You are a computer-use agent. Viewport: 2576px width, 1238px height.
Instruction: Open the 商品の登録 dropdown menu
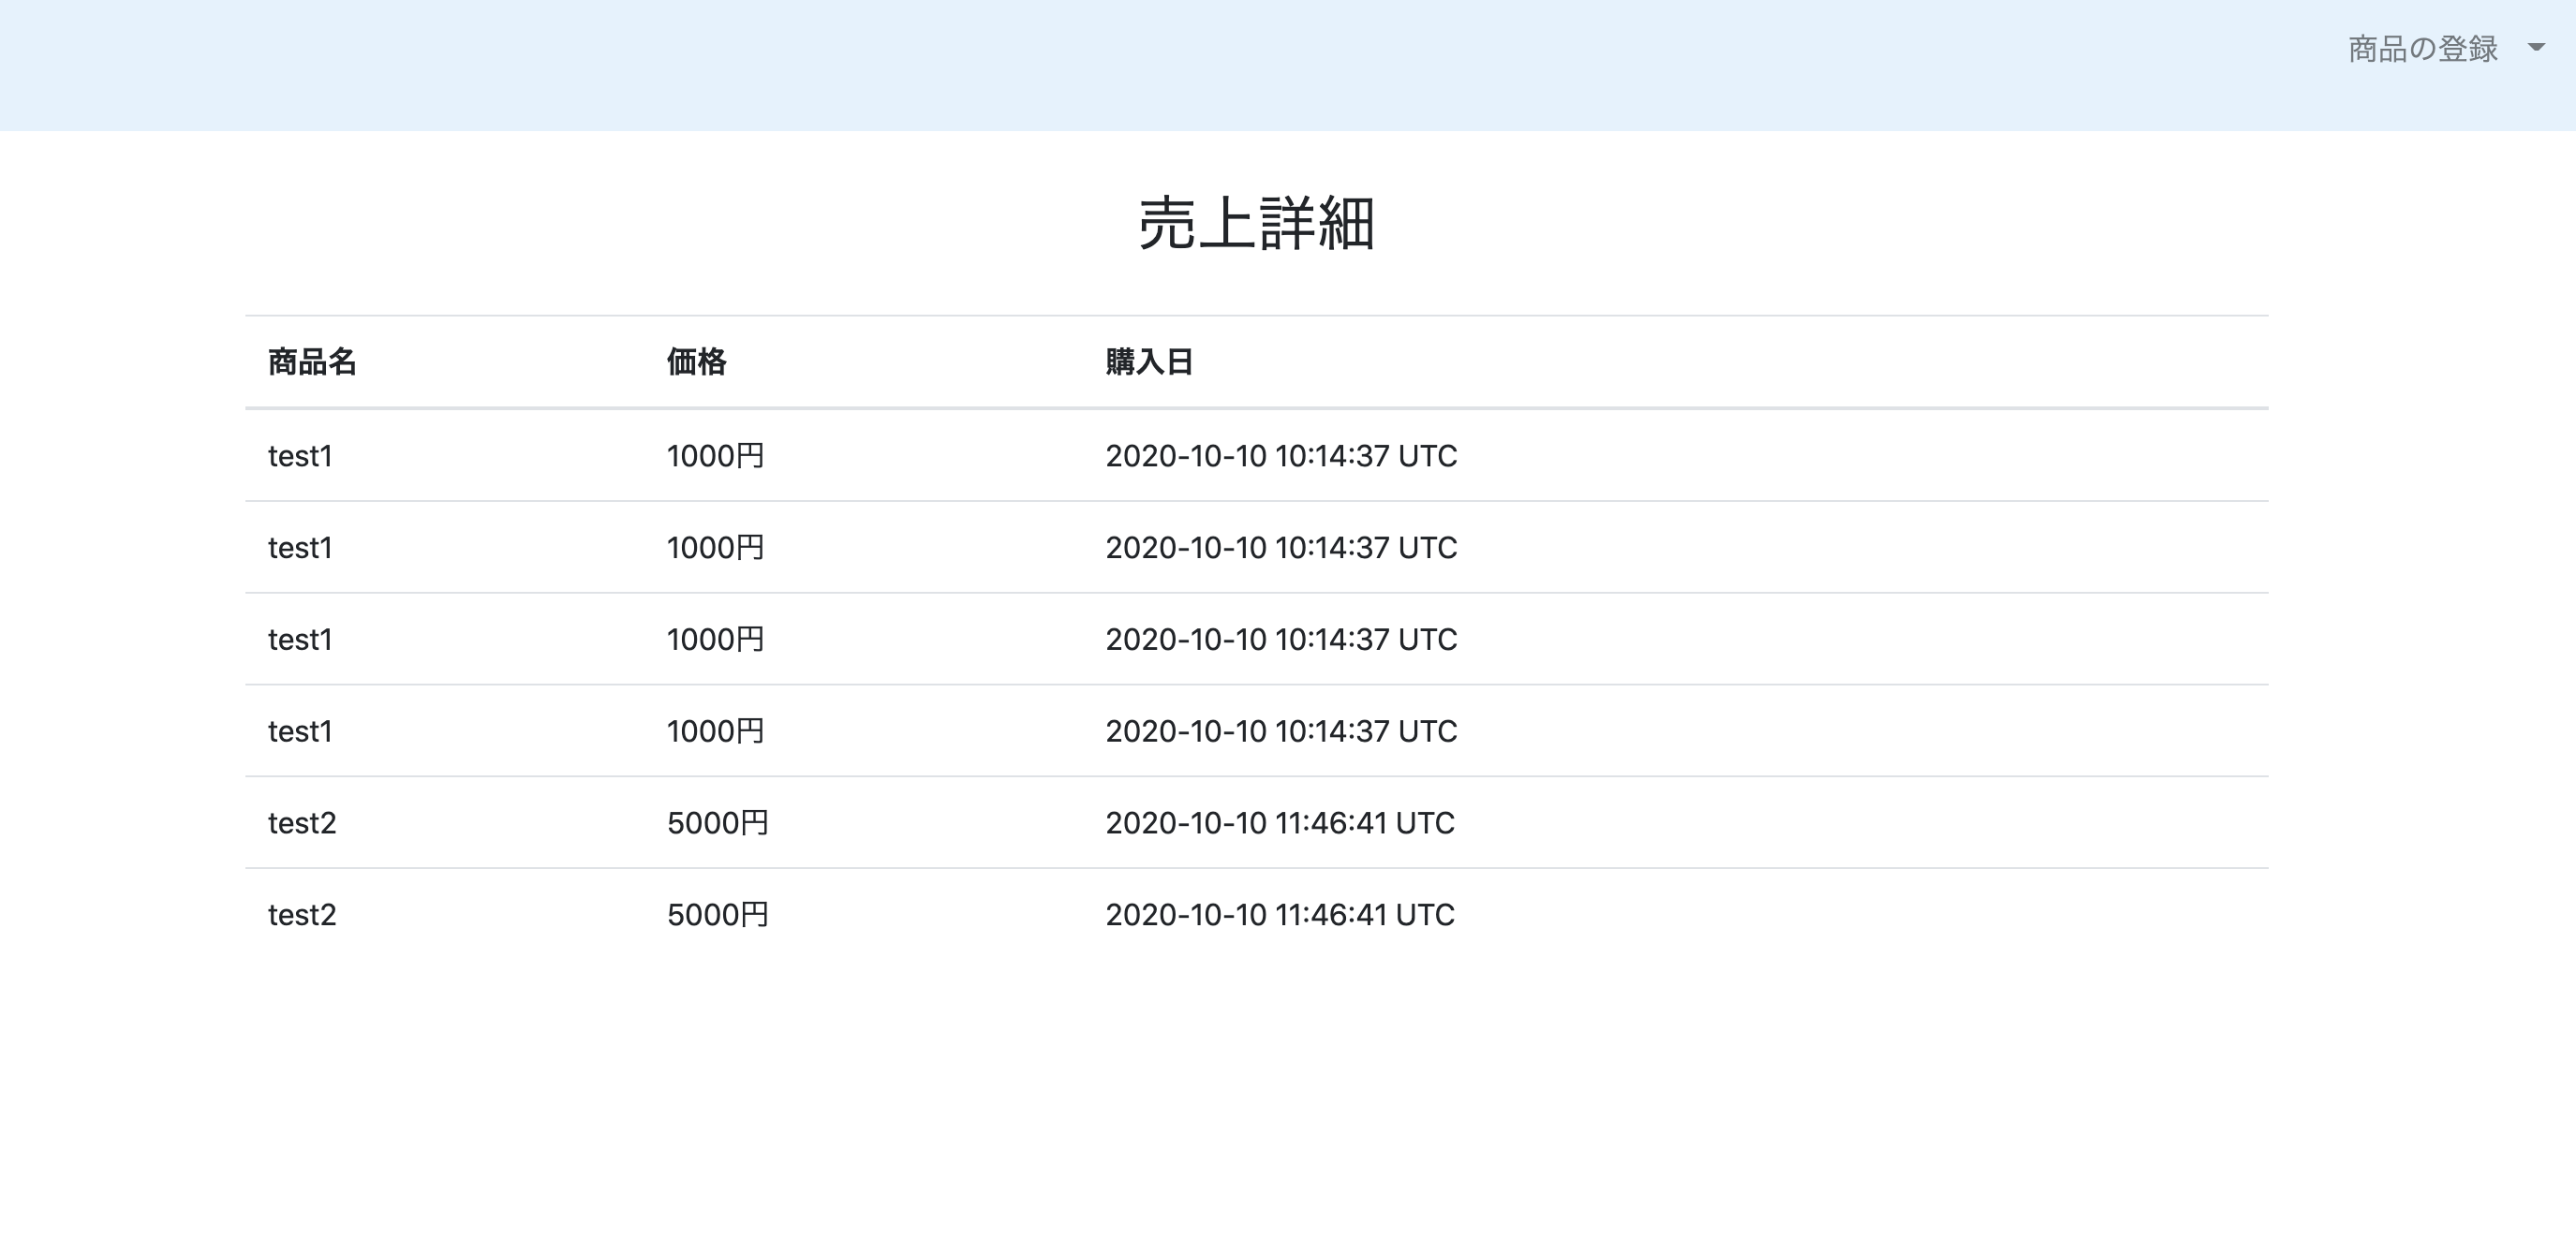click(x=2445, y=48)
